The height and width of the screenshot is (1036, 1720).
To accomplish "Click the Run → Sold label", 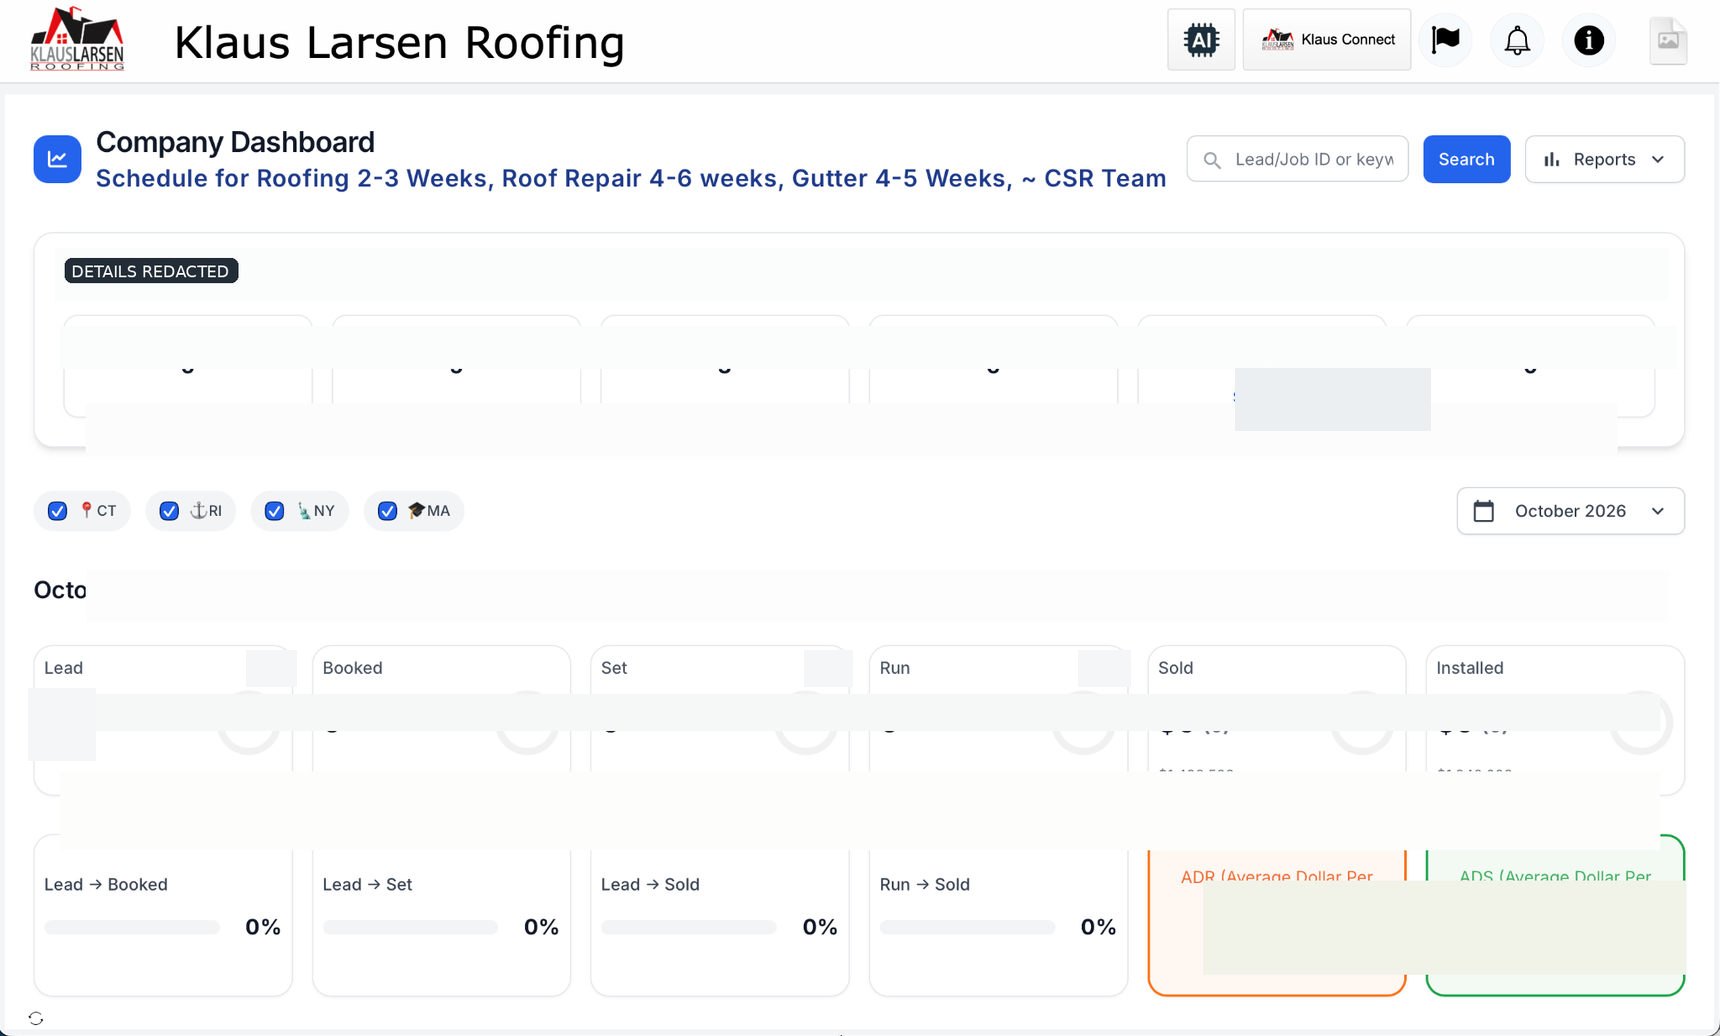I will (925, 885).
